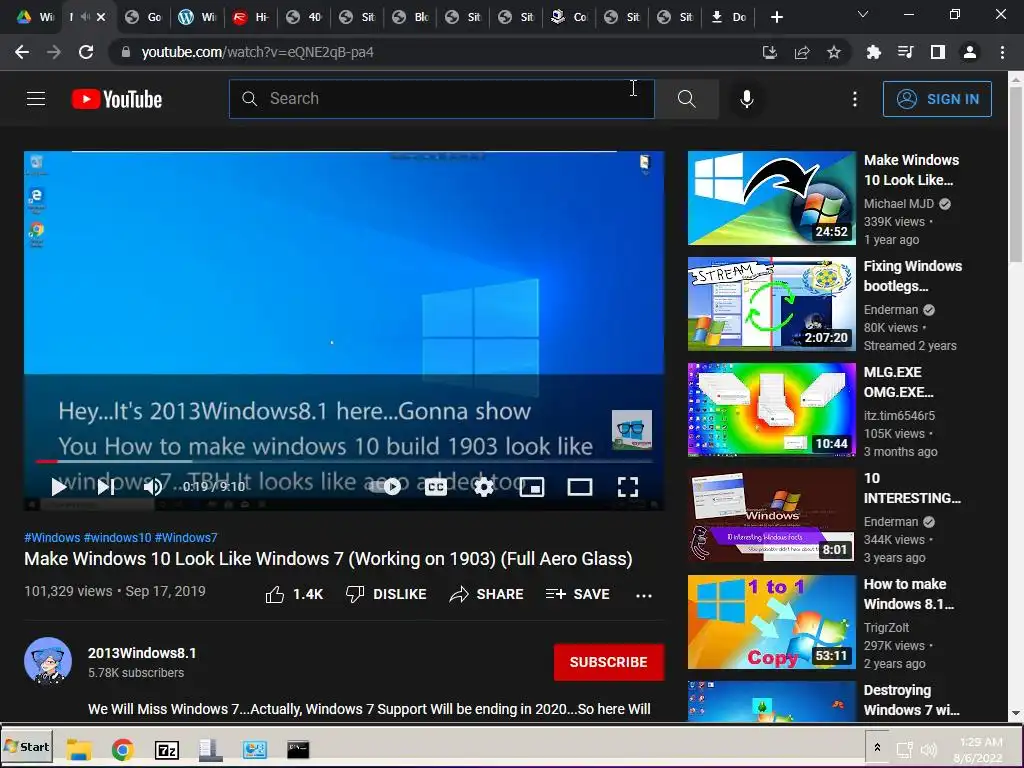Play the video

59,487
